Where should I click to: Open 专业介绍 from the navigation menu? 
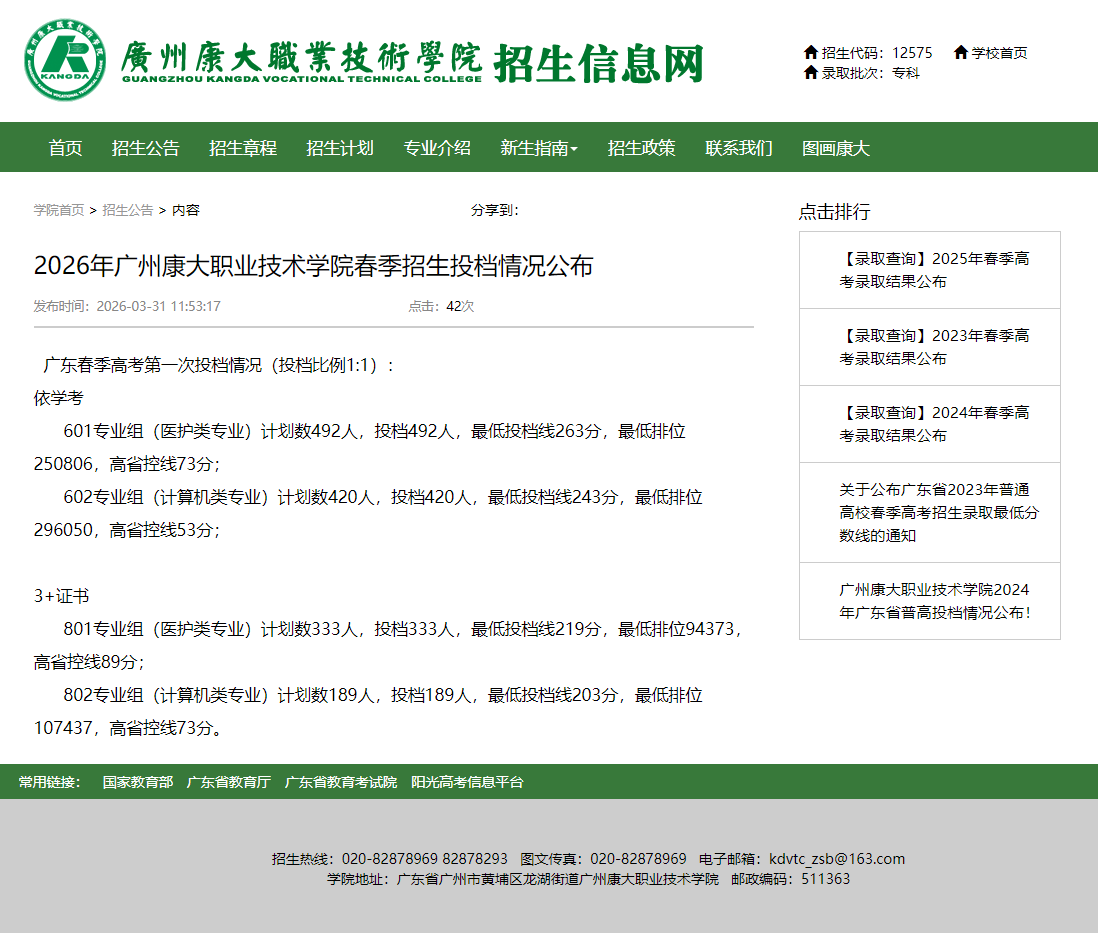coord(437,147)
